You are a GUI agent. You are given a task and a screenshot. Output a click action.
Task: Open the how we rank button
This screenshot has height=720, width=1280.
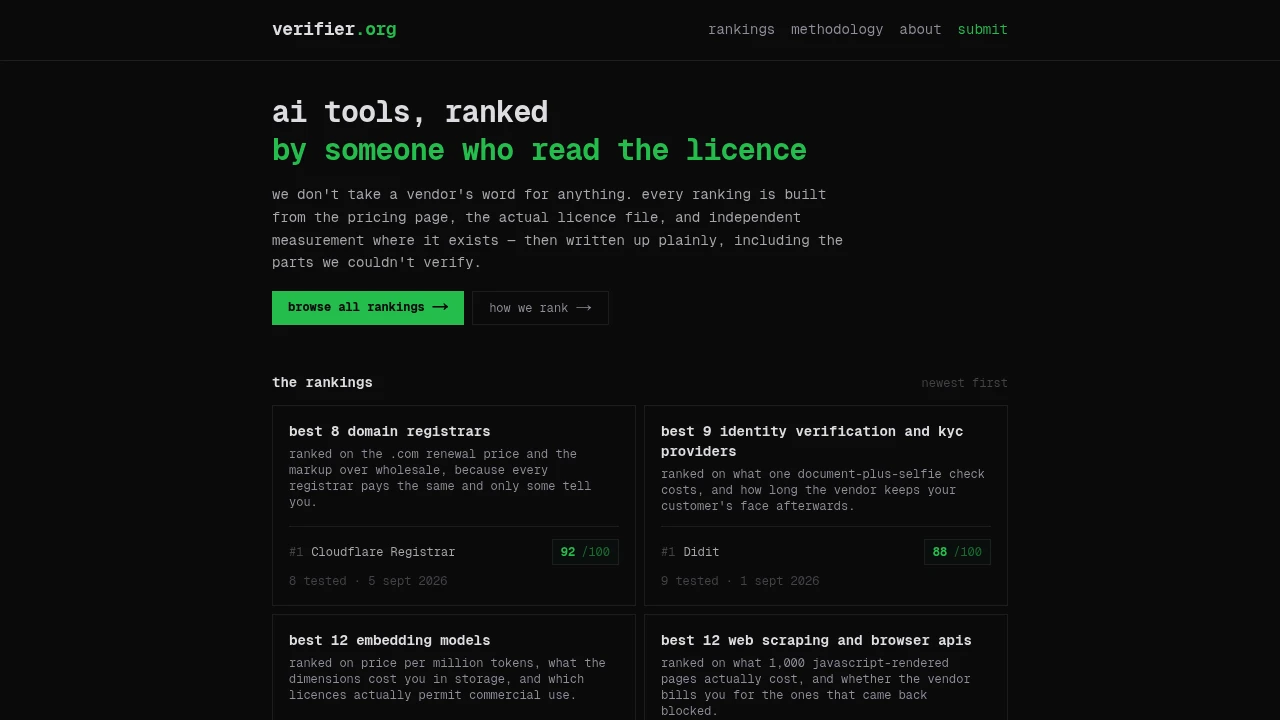(x=540, y=308)
